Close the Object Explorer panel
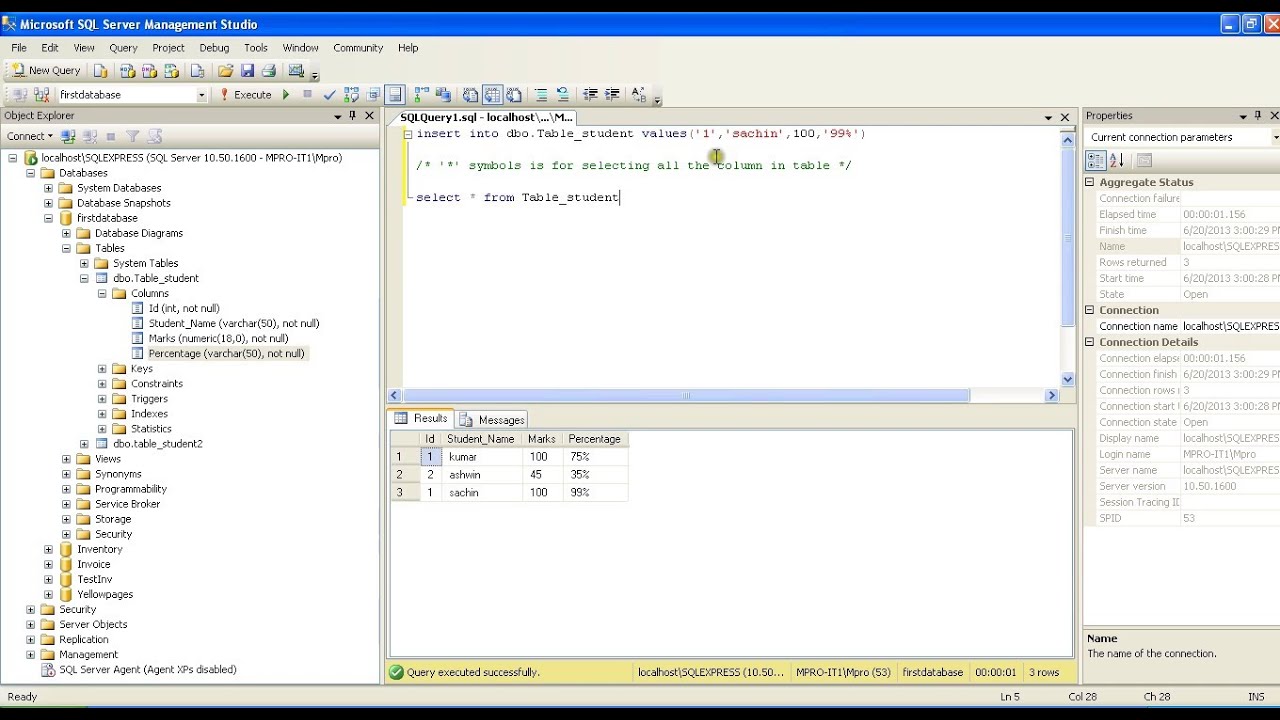1280x720 pixels. 369,116
